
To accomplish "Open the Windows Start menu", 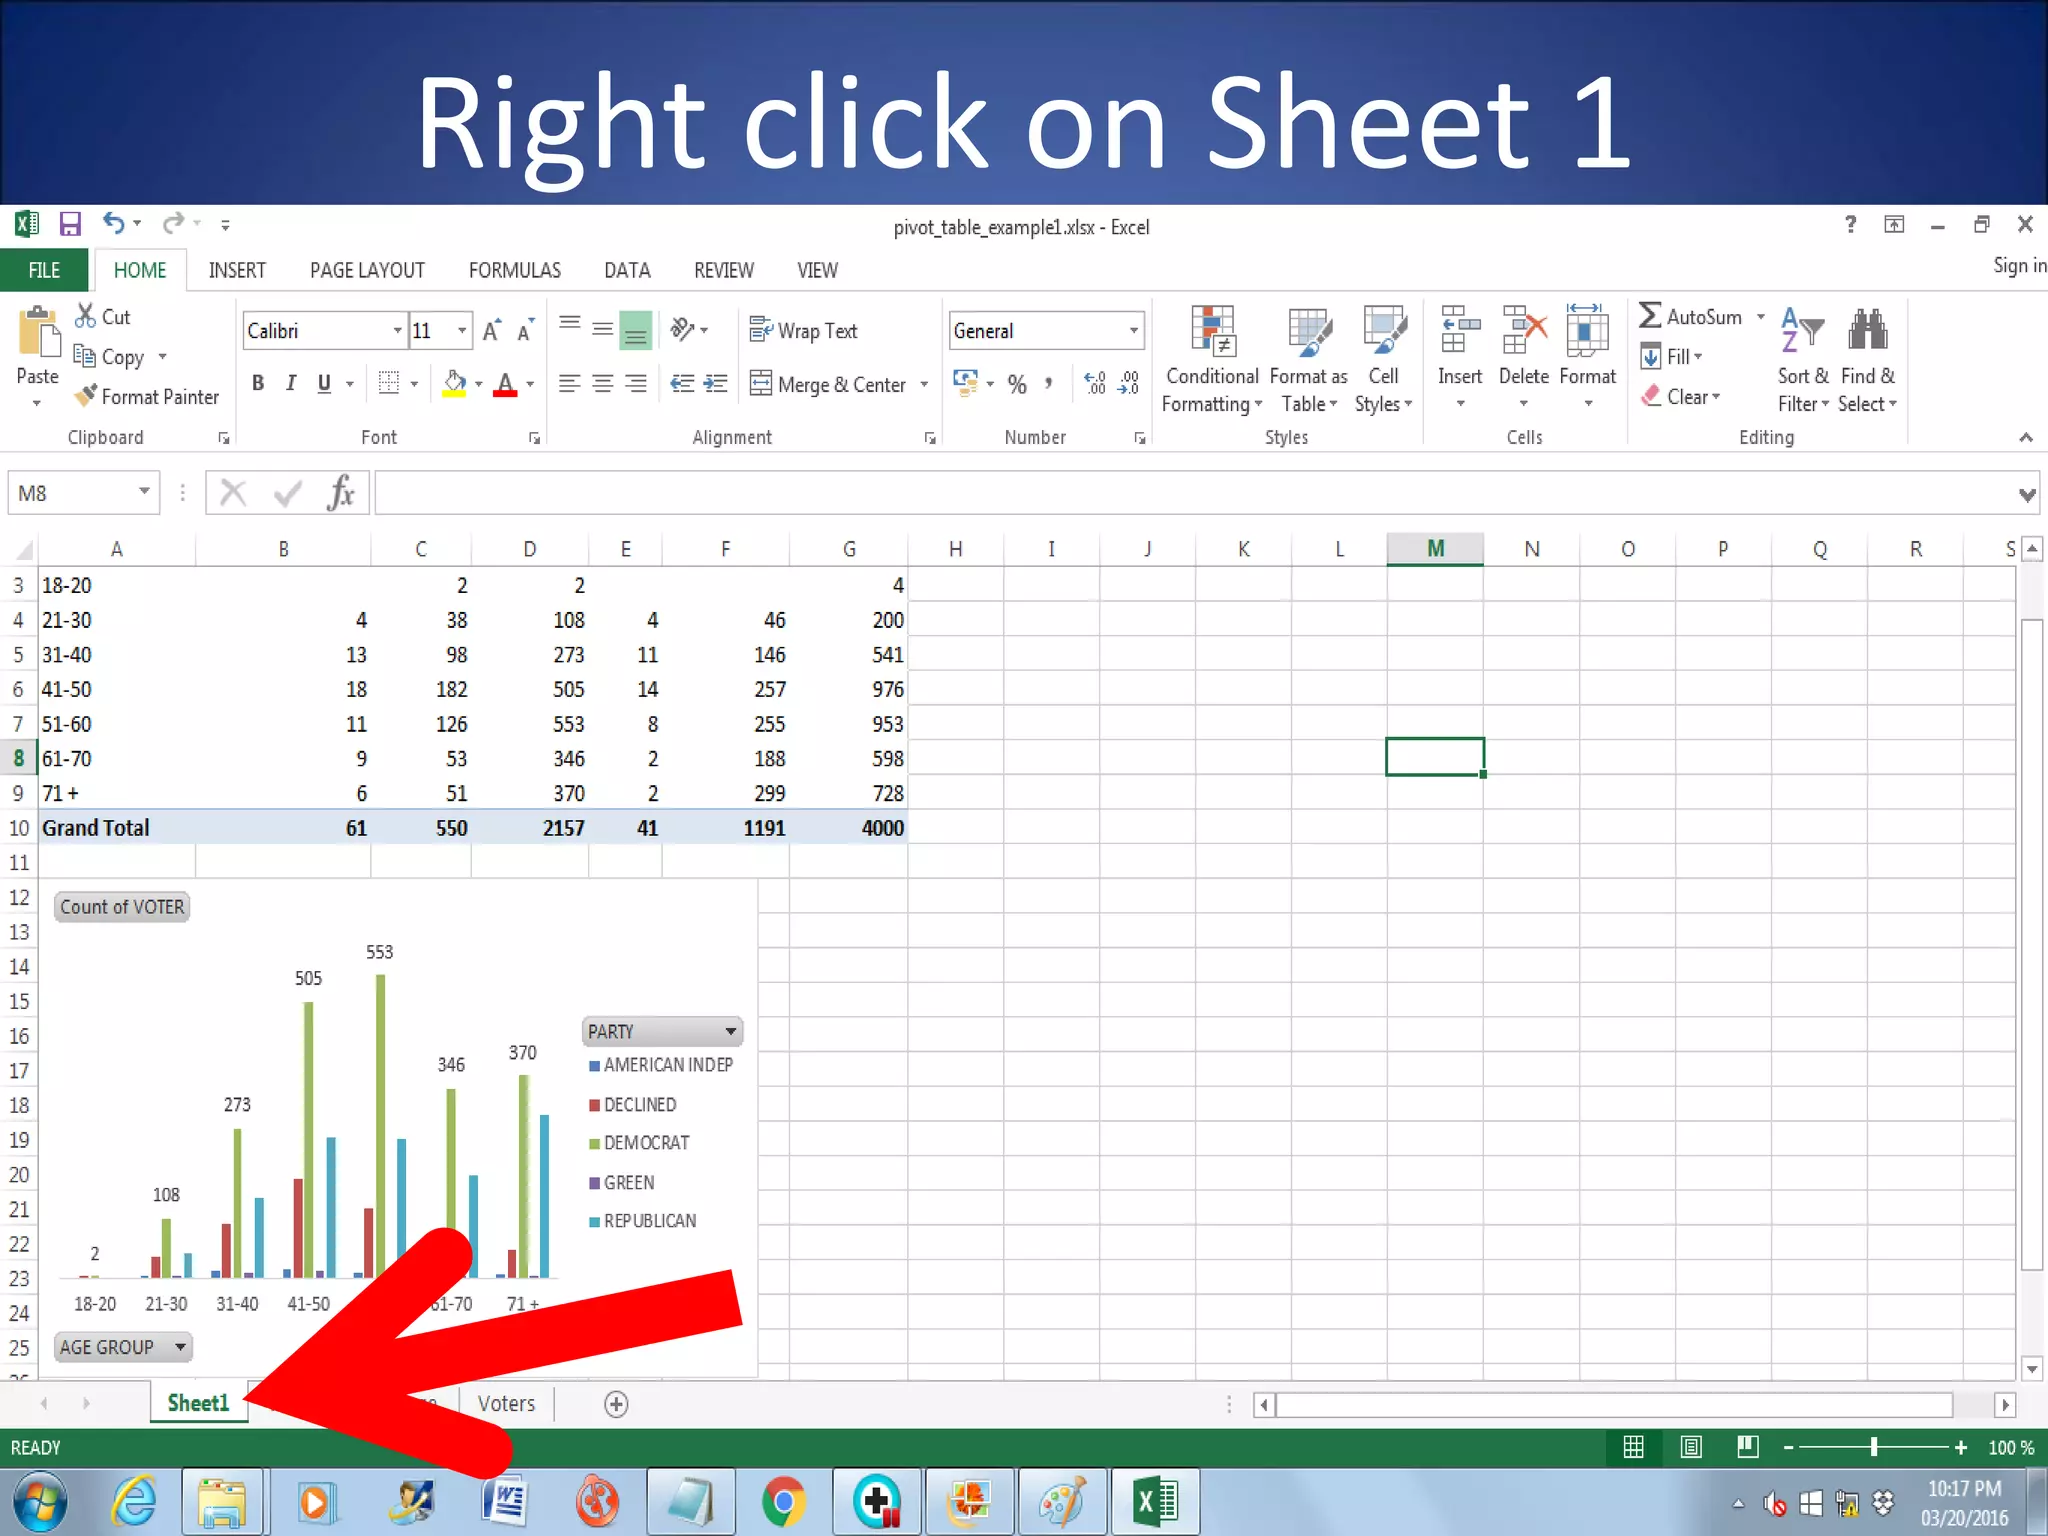I will (39, 1502).
